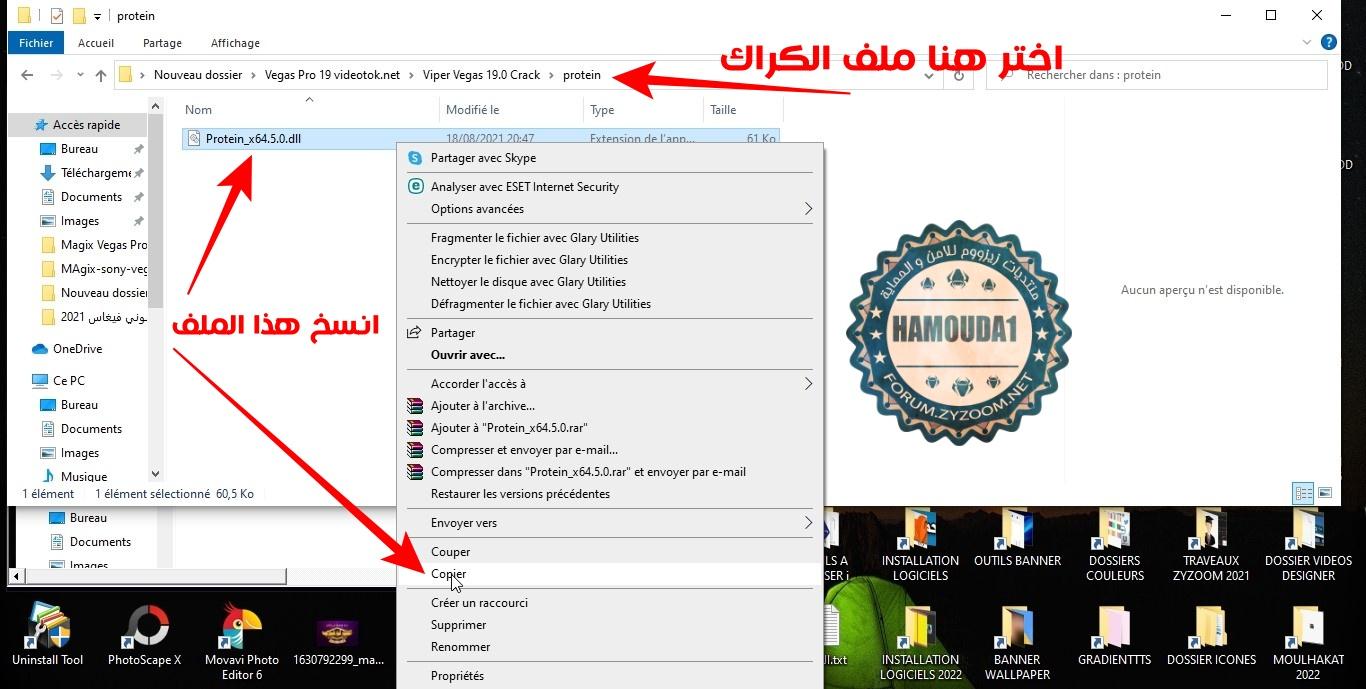Image resolution: width=1366 pixels, height=689 pixels.
Task: Click the Properties checkmark icon in title bar
Action: click(56, 16)
